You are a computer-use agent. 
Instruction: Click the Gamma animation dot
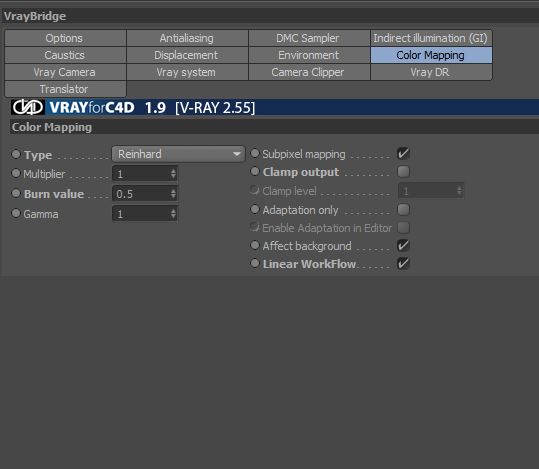point(16,213)
